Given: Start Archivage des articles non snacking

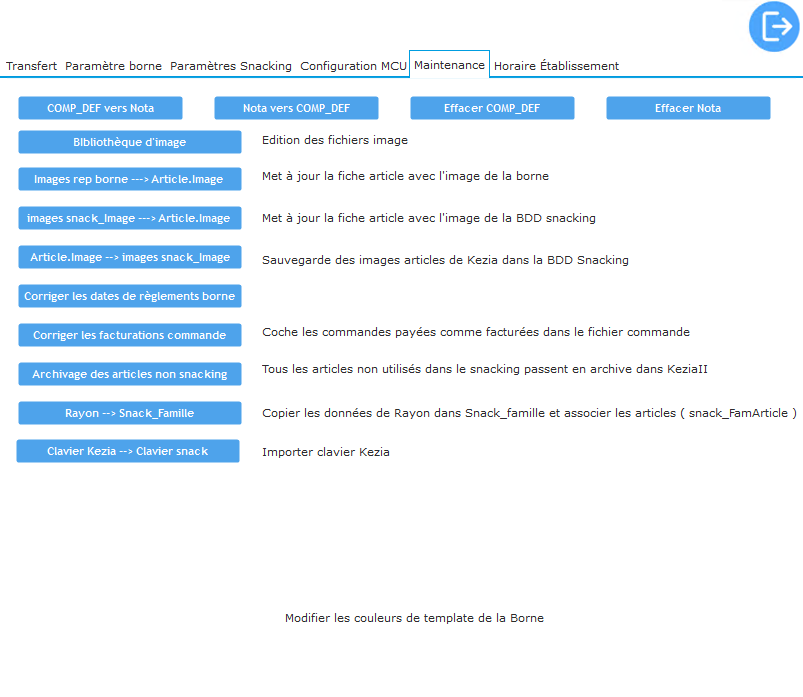Looking at the screenshot, I should click(x=130, y=374).
